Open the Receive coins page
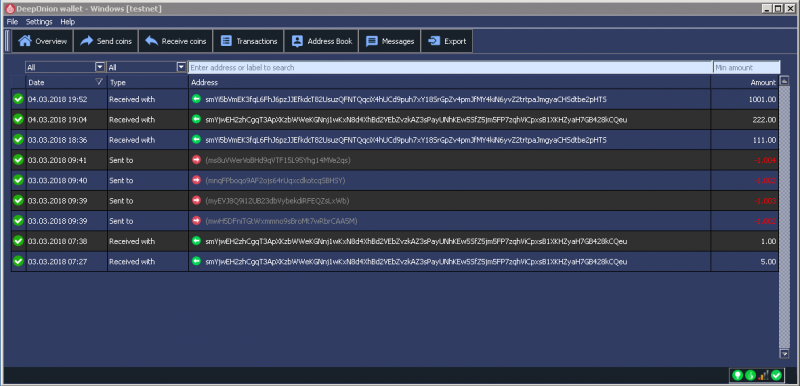Image resolution: width=800 pixels, height=386 pixels. point(176,41)
